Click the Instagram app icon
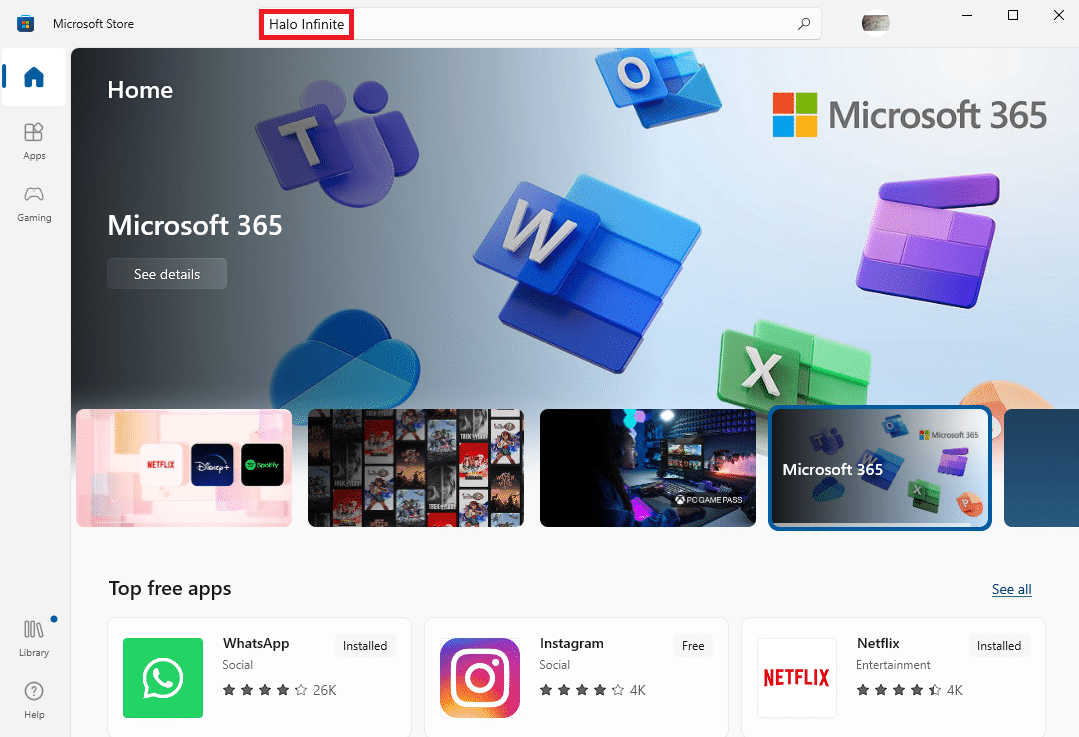 click(x=480, y=677)
